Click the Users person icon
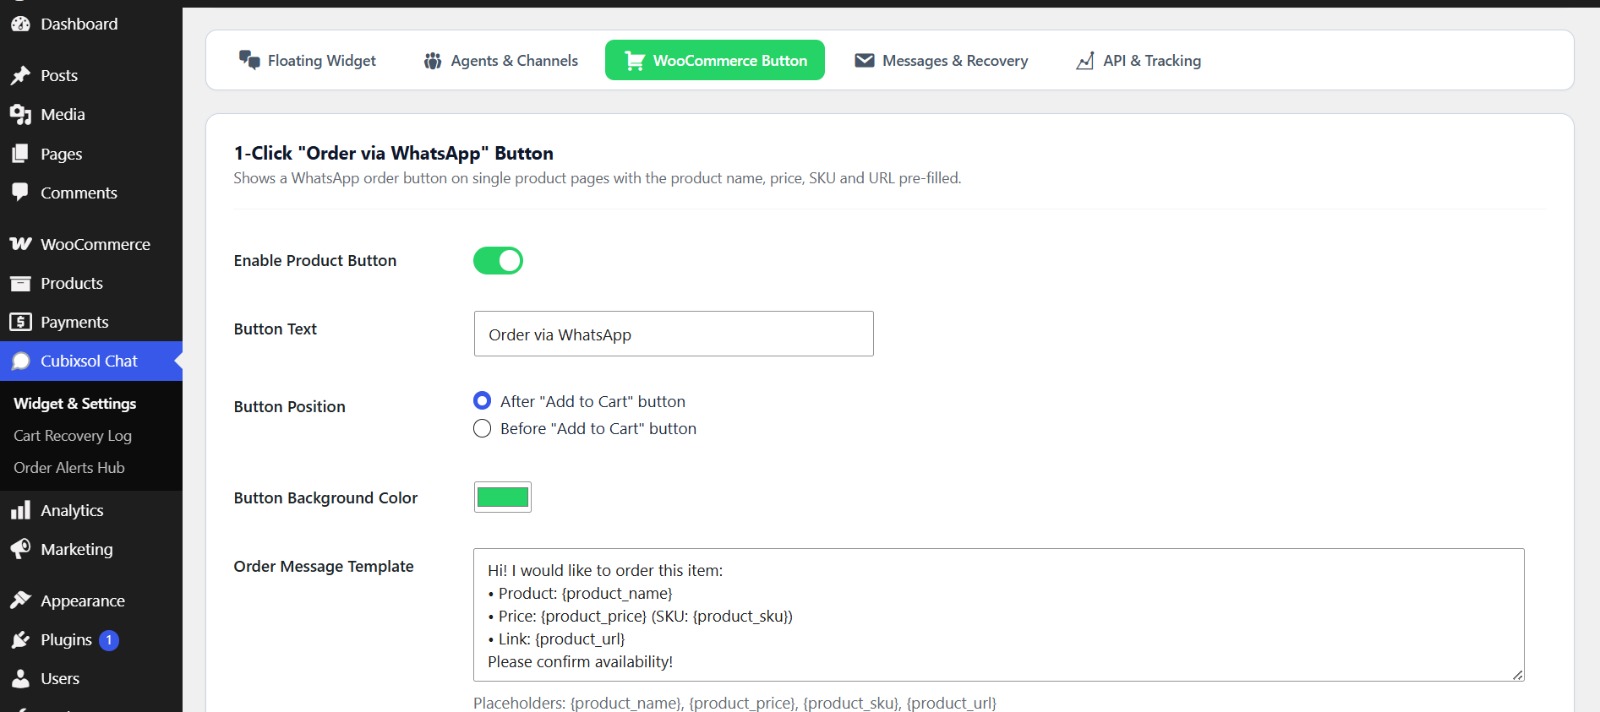Screen dimensions: 1600x712 (x=20, y=678)
